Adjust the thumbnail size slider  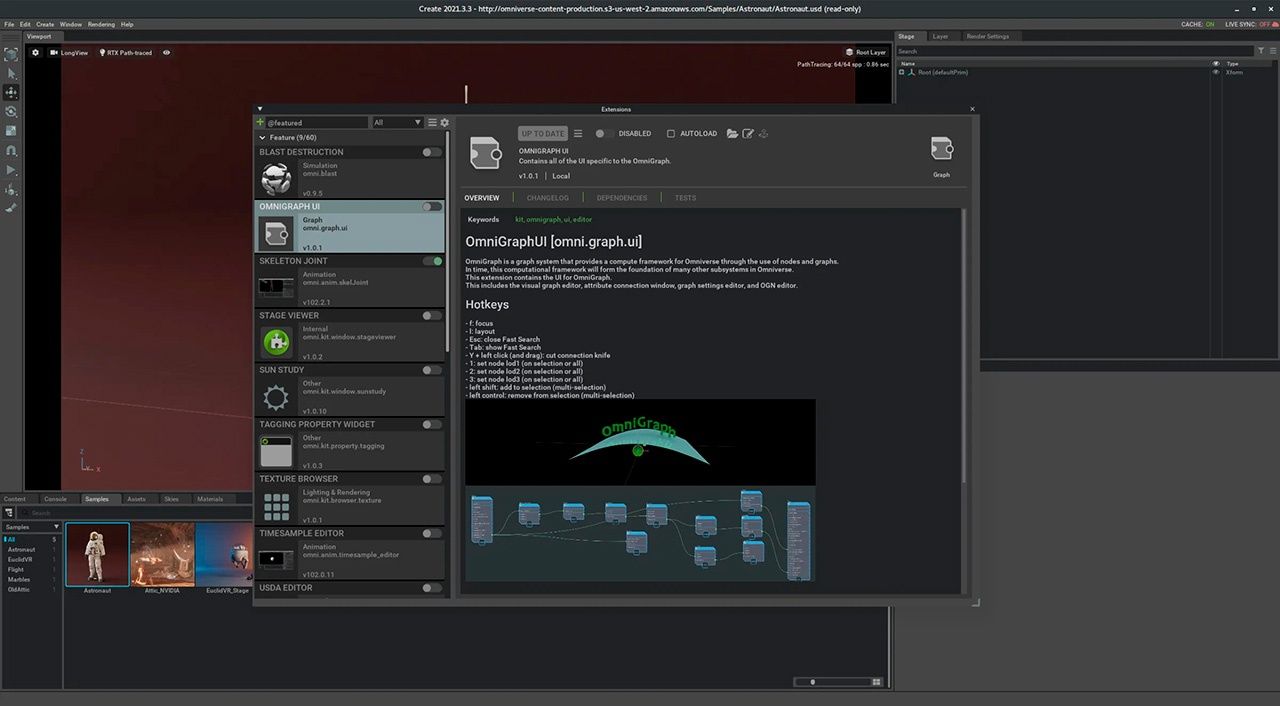pyautogui.click(x=812, y=682)
